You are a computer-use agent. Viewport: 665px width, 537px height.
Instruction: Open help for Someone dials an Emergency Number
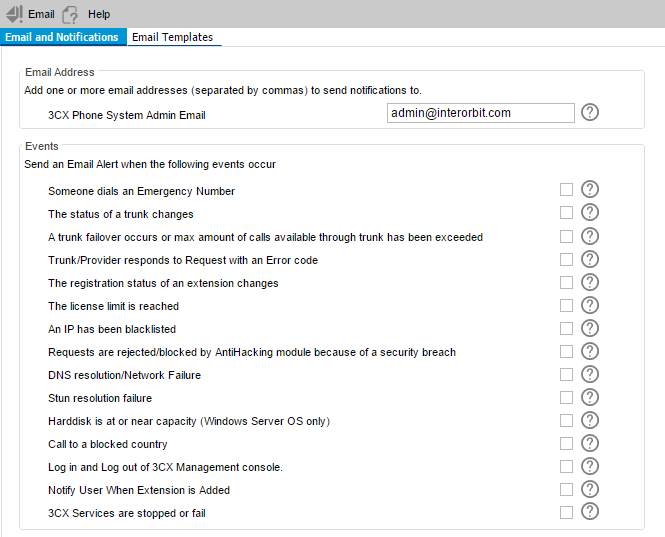tap(590, 189)
